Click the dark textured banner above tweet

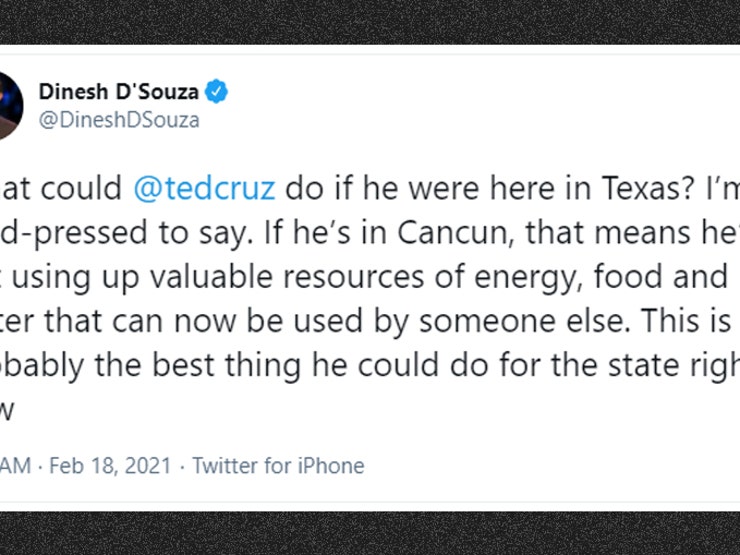pyautogui.click(x=370, y=22)
